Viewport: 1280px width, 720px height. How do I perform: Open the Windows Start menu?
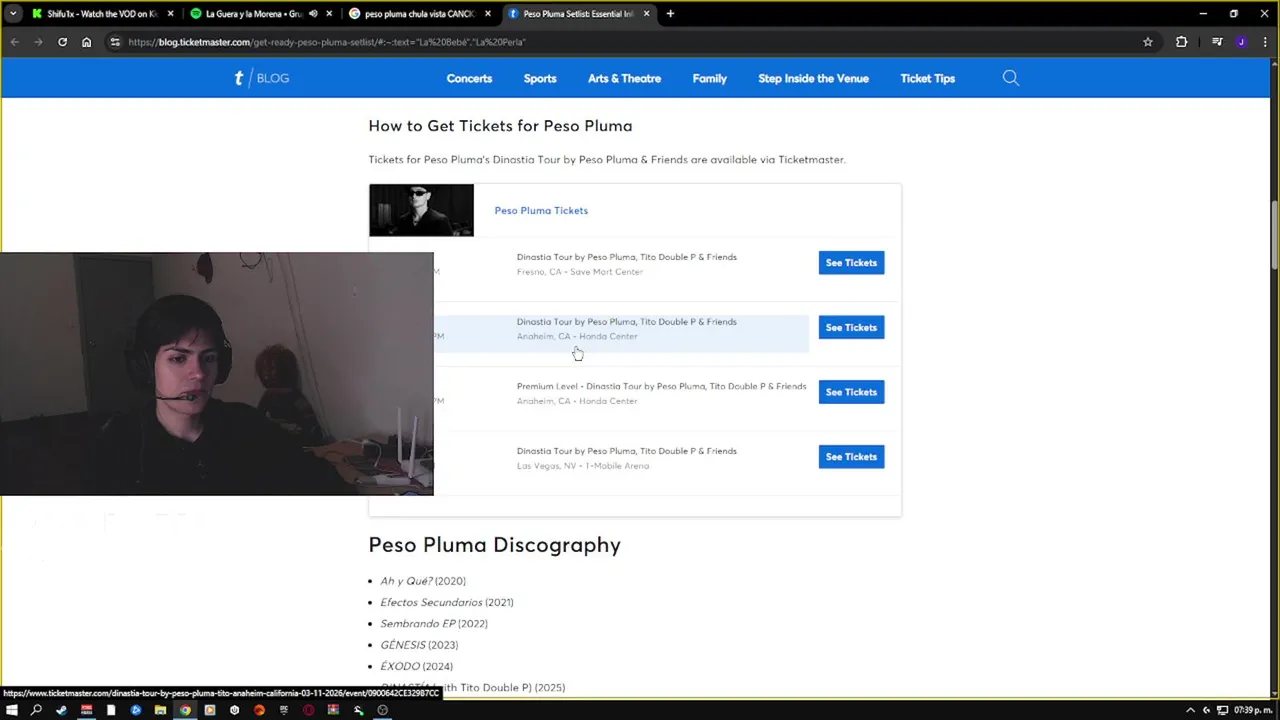pyautogui.click(x=12, y=710)
